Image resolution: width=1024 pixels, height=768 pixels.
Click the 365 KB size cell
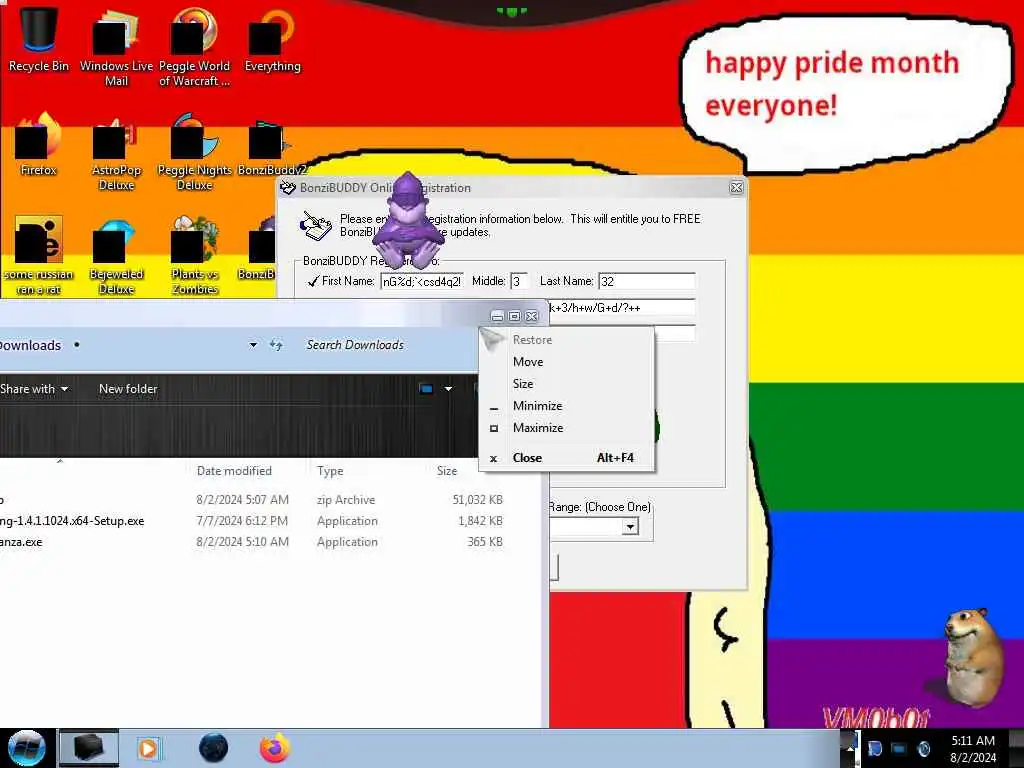coord(485,541)
